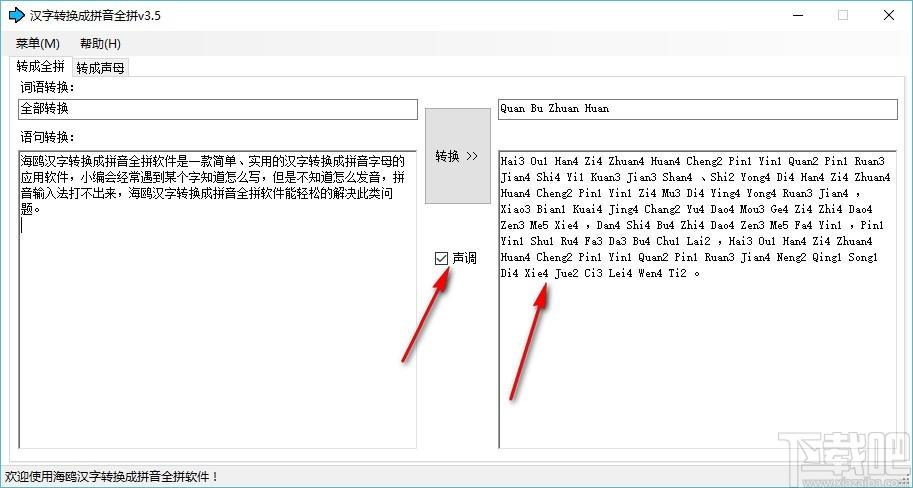
Task: Click the 词语转换: label
Action: point(48,87)
